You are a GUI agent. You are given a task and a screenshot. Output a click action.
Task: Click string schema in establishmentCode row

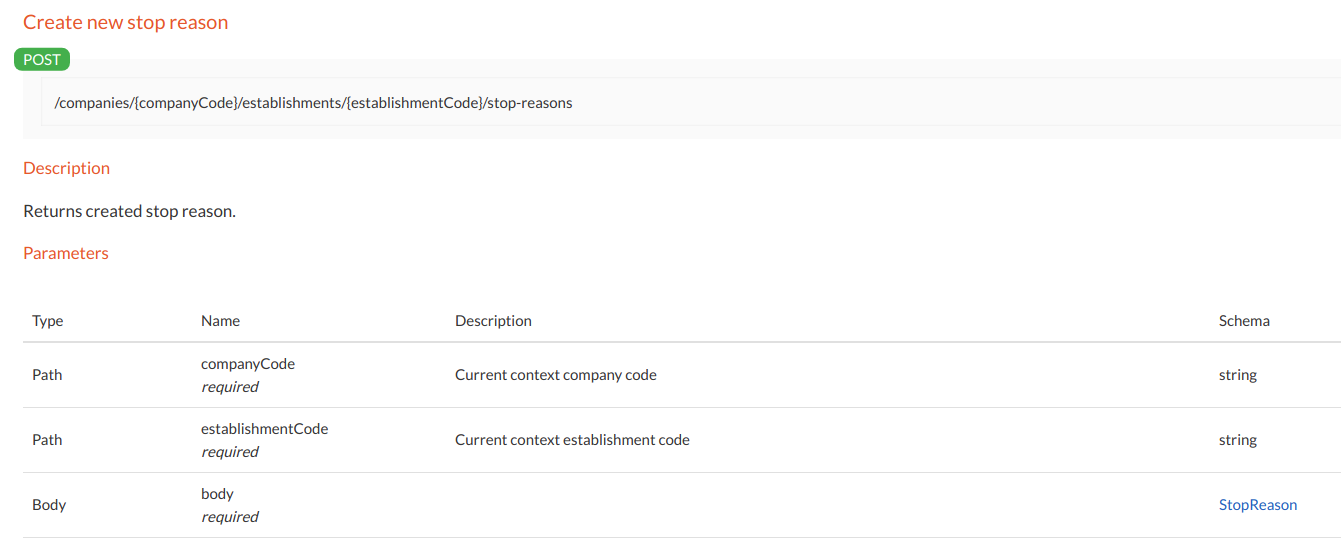point(1237,440)
